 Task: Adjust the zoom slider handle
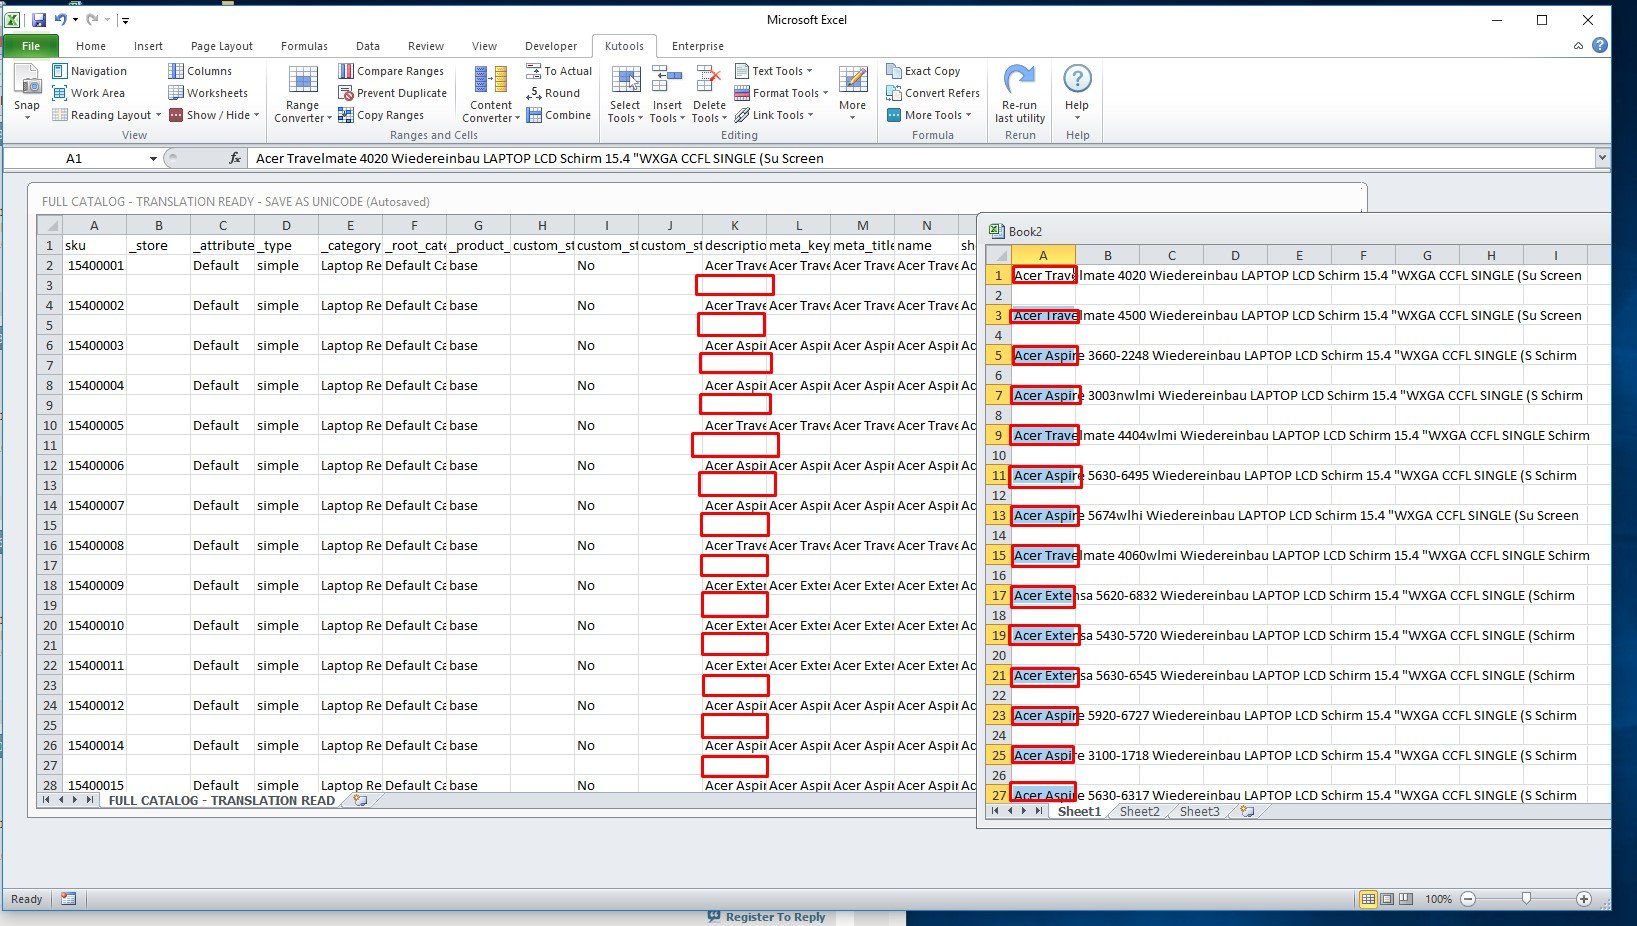tap(1526, 899)
